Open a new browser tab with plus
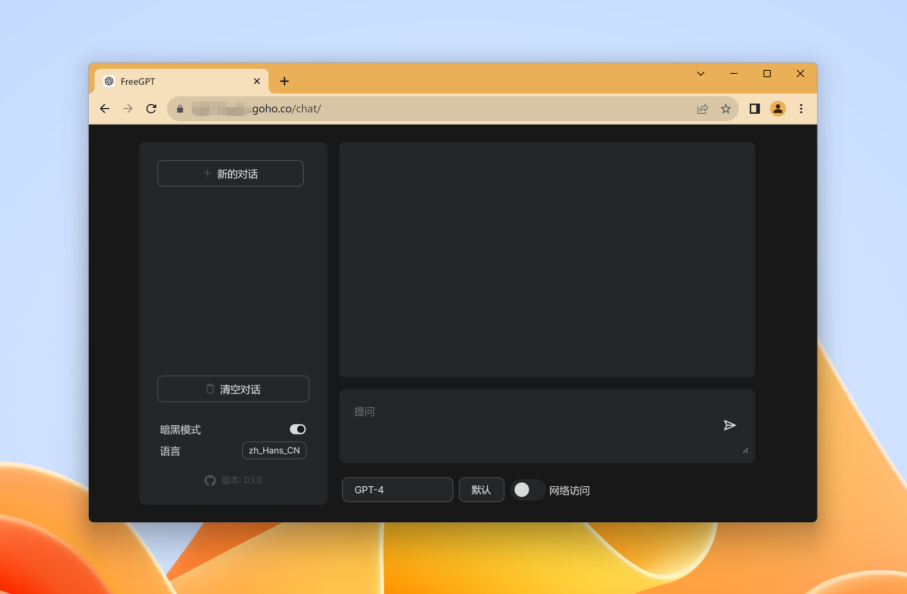 pyautogui.click(x=284, y=82)
